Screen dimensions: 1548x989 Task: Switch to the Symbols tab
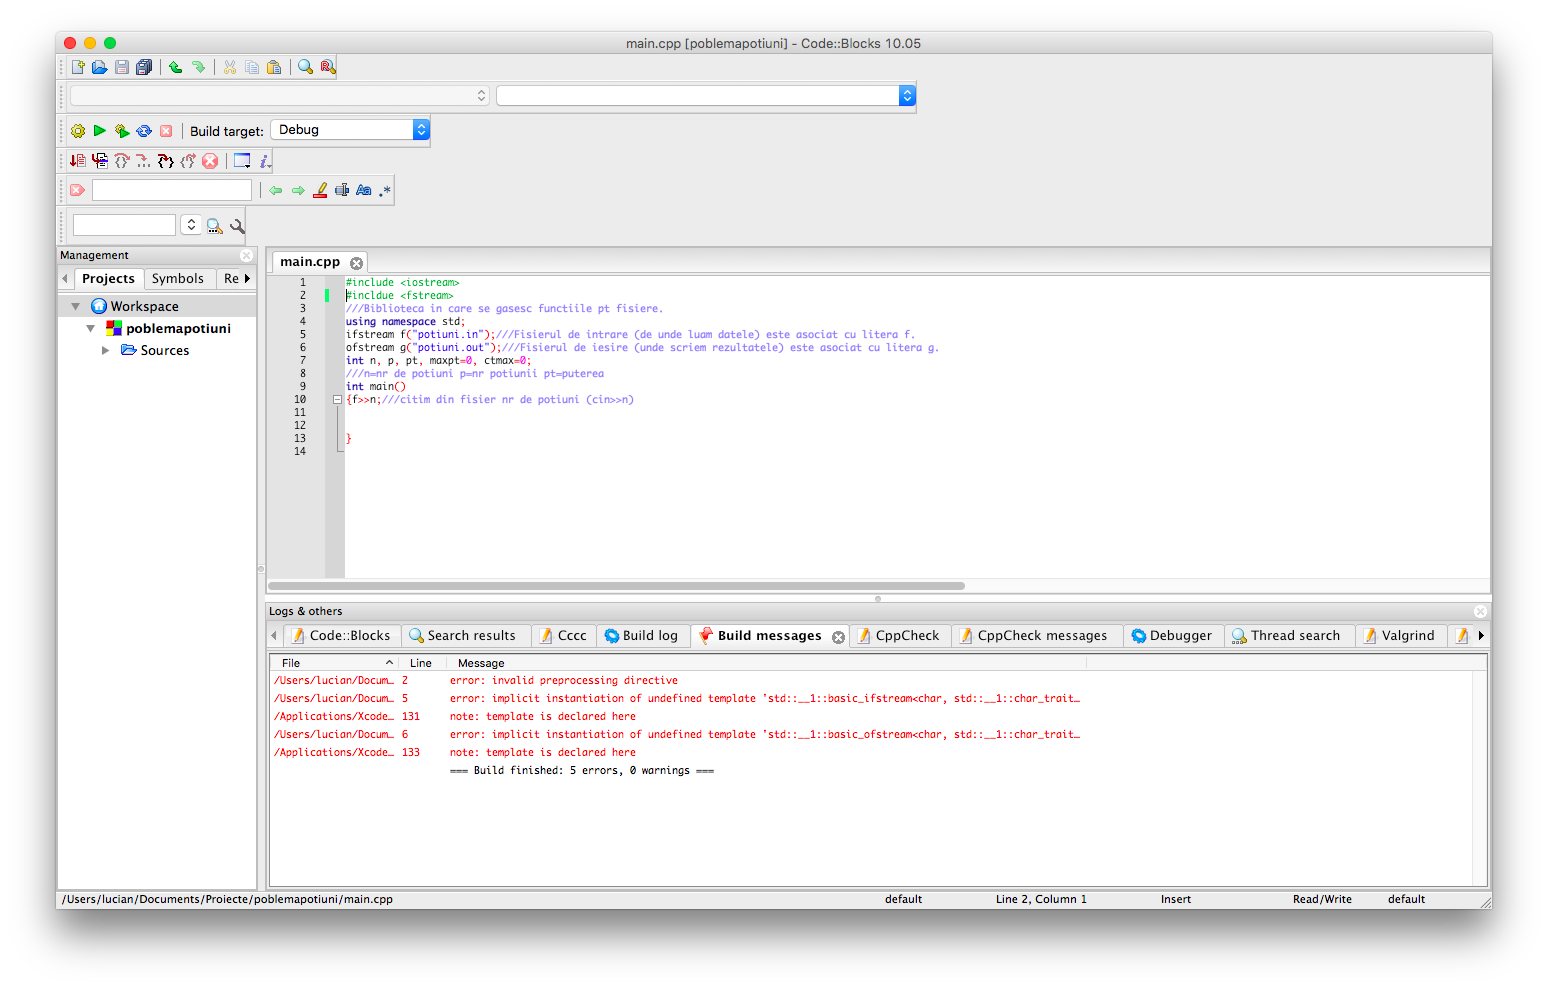178,279
